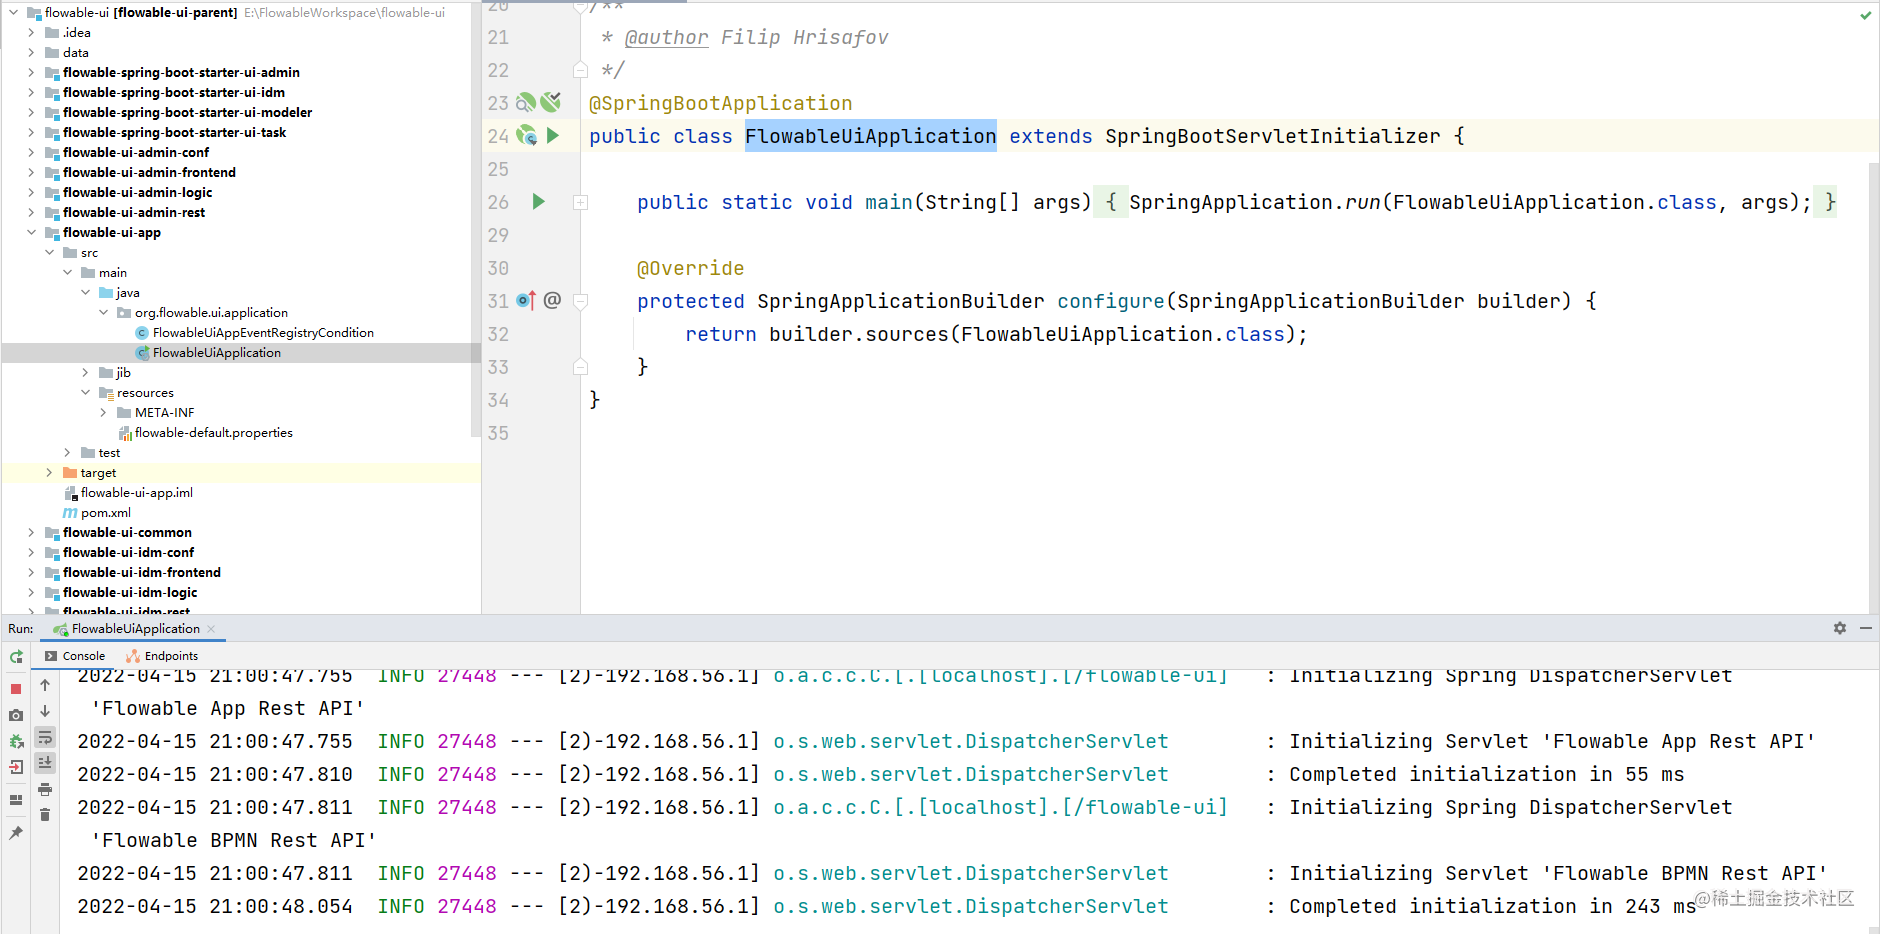Screen dimensions: 1880x934
Task: Select flowable-ui-app.iml file
Action: point(137,493)
